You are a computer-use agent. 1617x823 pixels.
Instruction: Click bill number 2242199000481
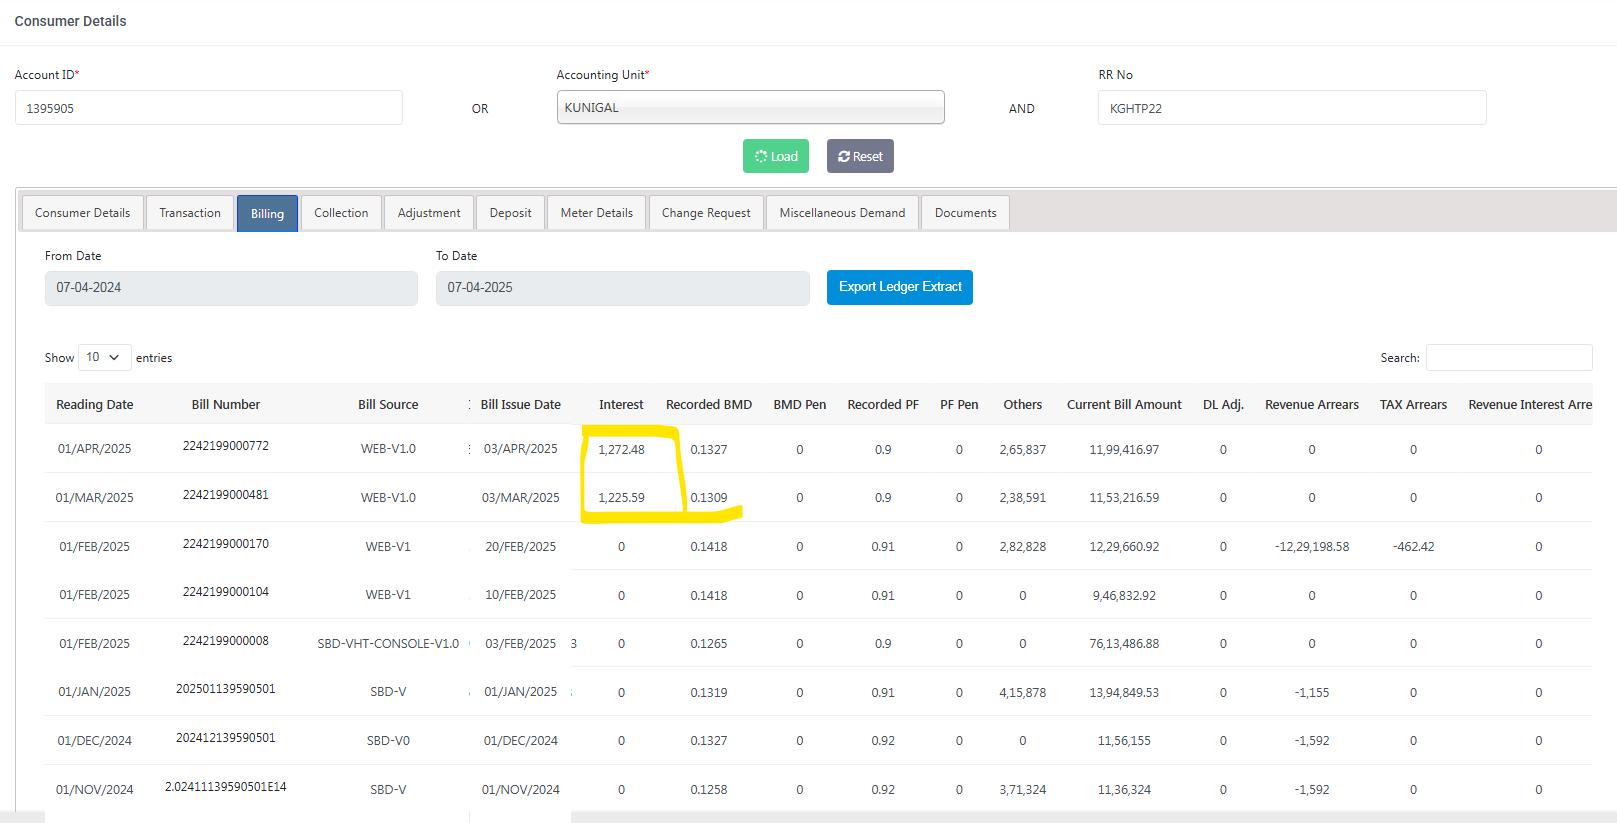coord(226,495)
